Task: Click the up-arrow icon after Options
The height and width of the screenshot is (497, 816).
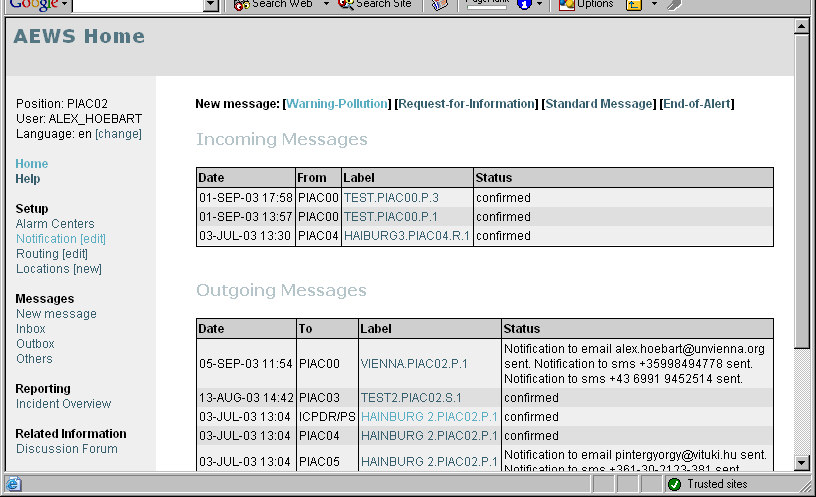Action: [634, 5]
